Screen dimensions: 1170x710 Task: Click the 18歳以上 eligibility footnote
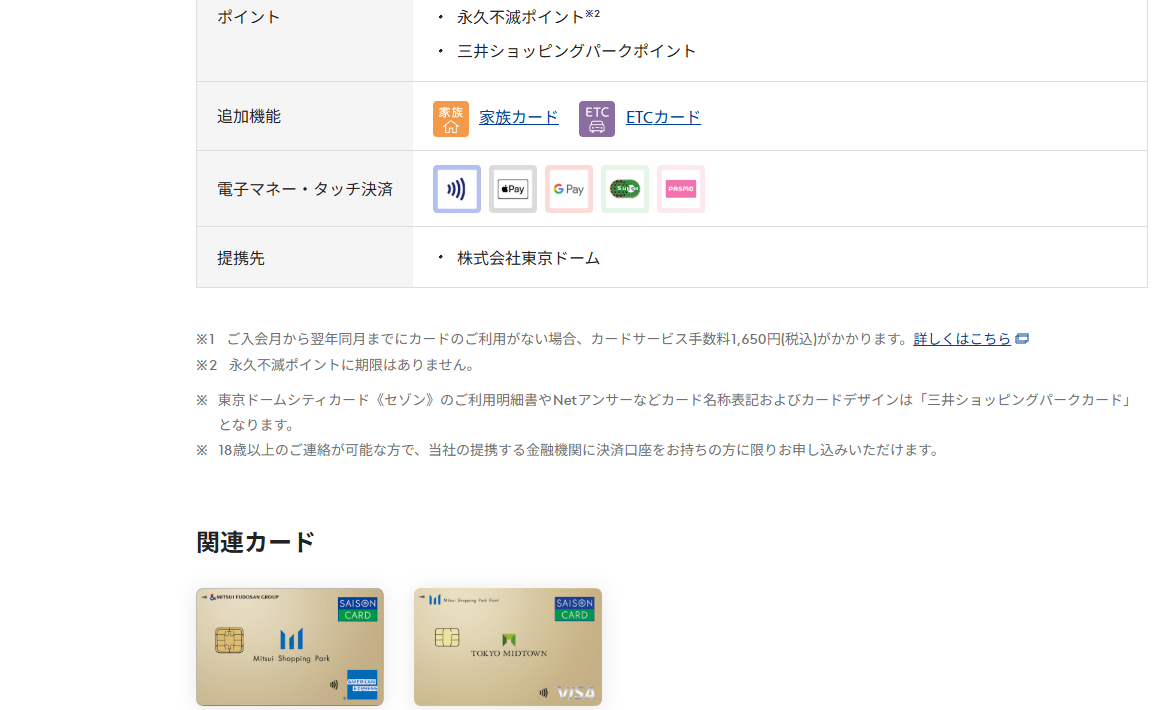pos(568,450)
